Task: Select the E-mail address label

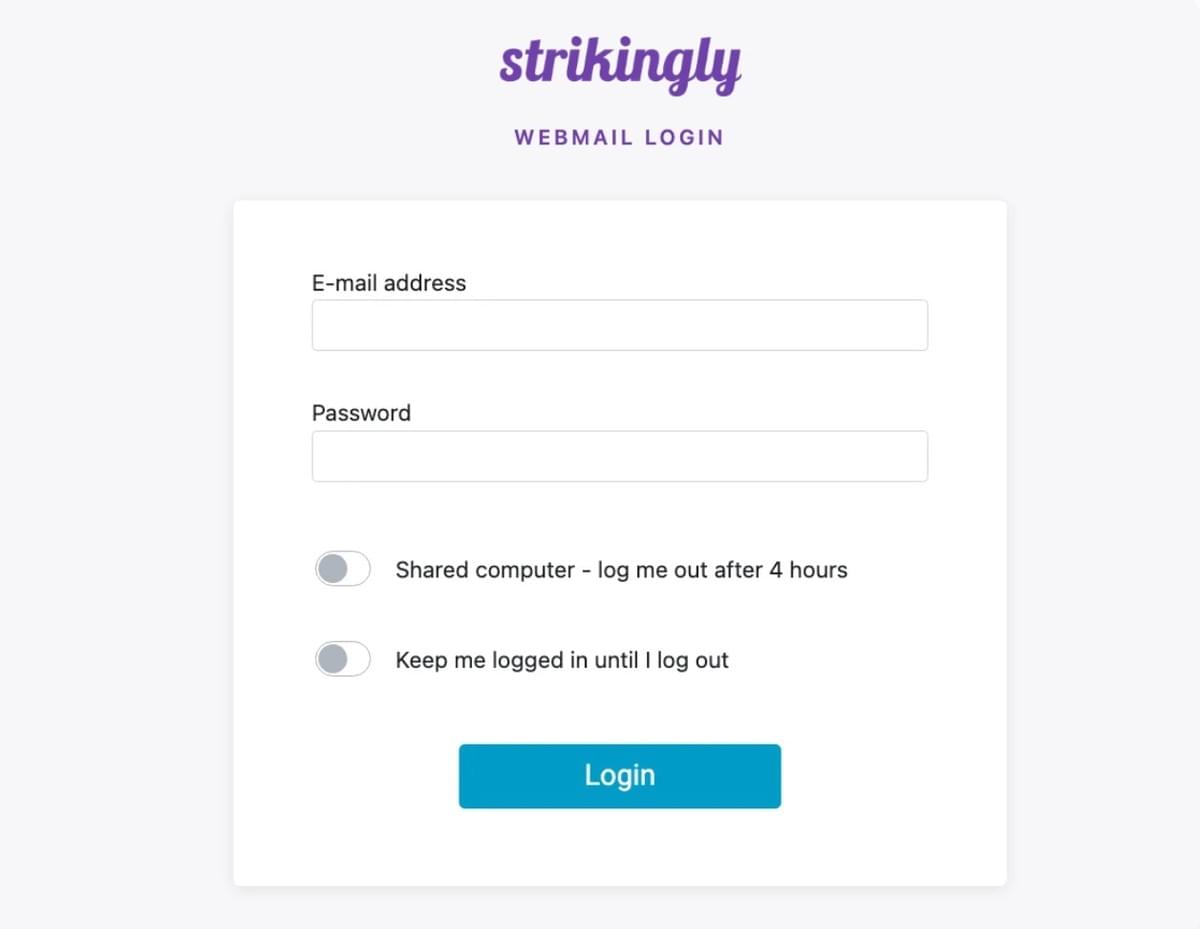Action: coord(389,283)
